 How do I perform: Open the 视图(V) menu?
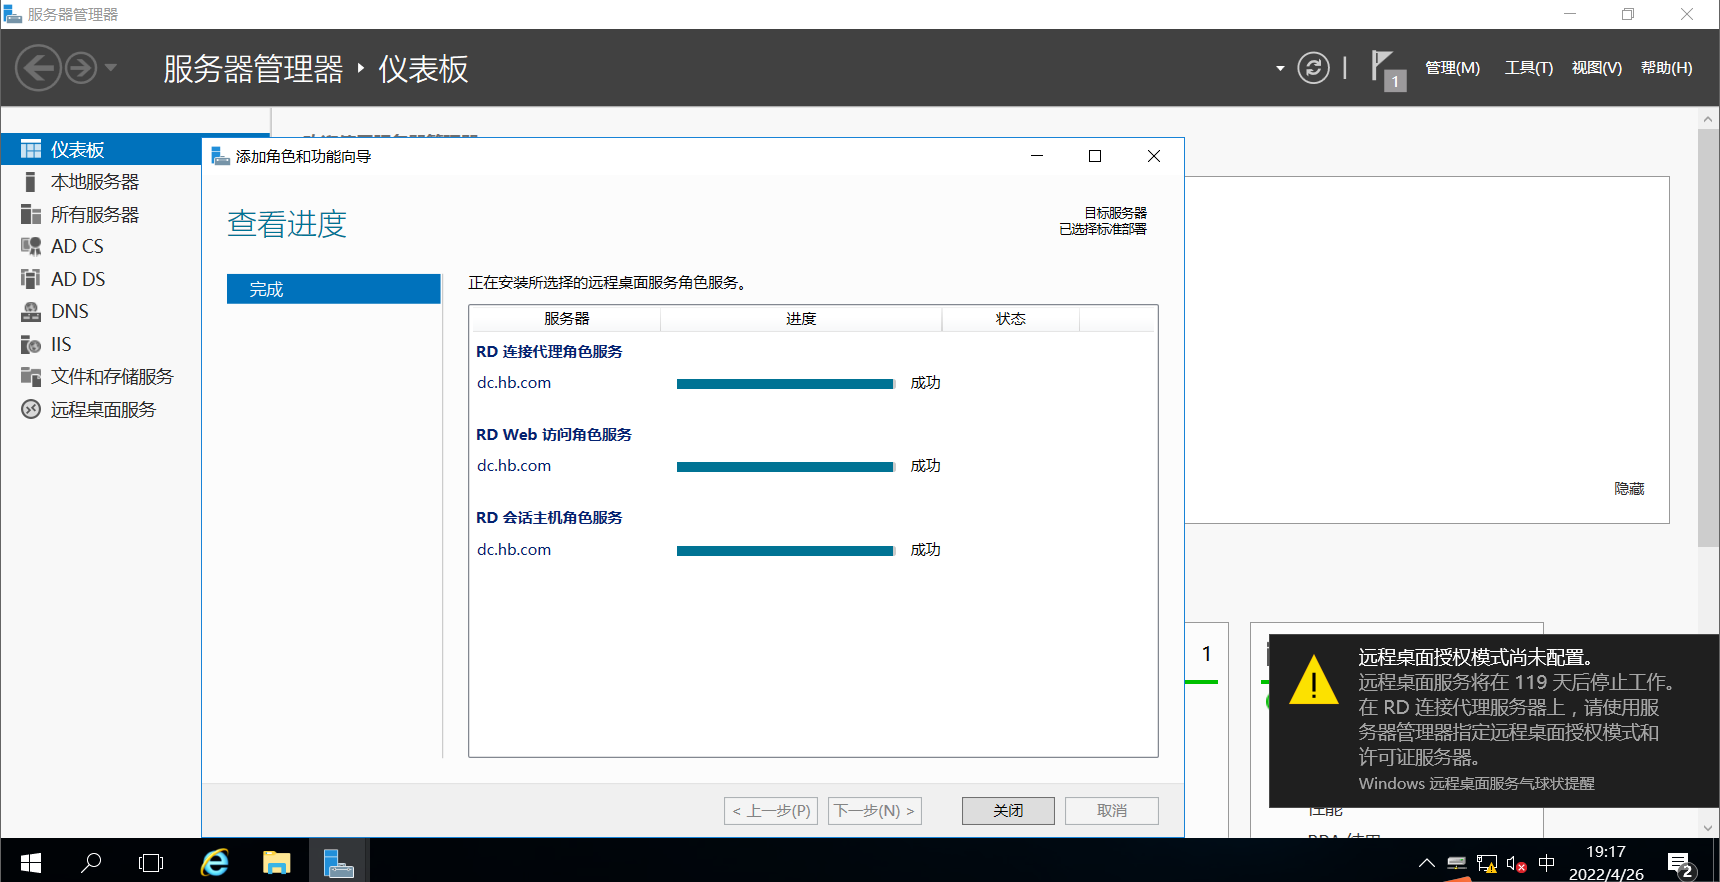pyautogui.click(x=1597, y=68)
